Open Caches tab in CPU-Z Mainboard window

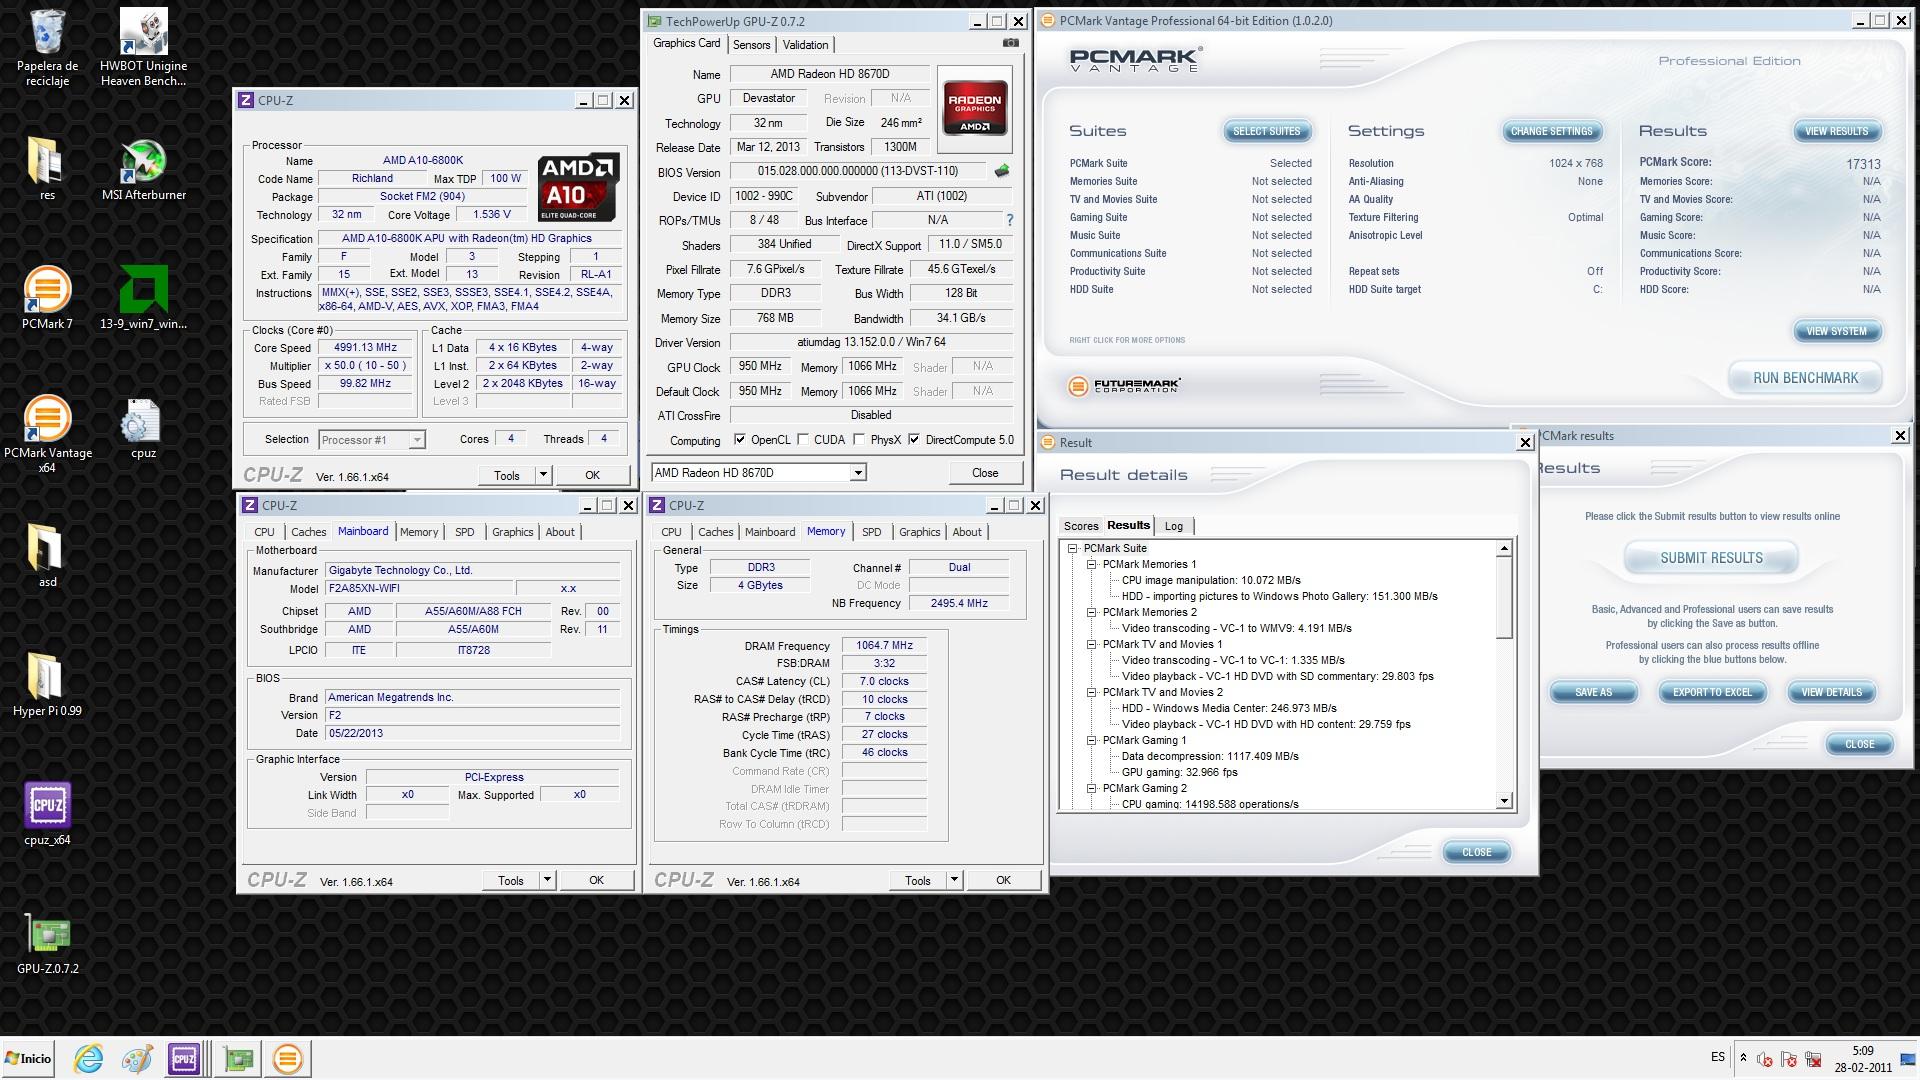[308, 532]
